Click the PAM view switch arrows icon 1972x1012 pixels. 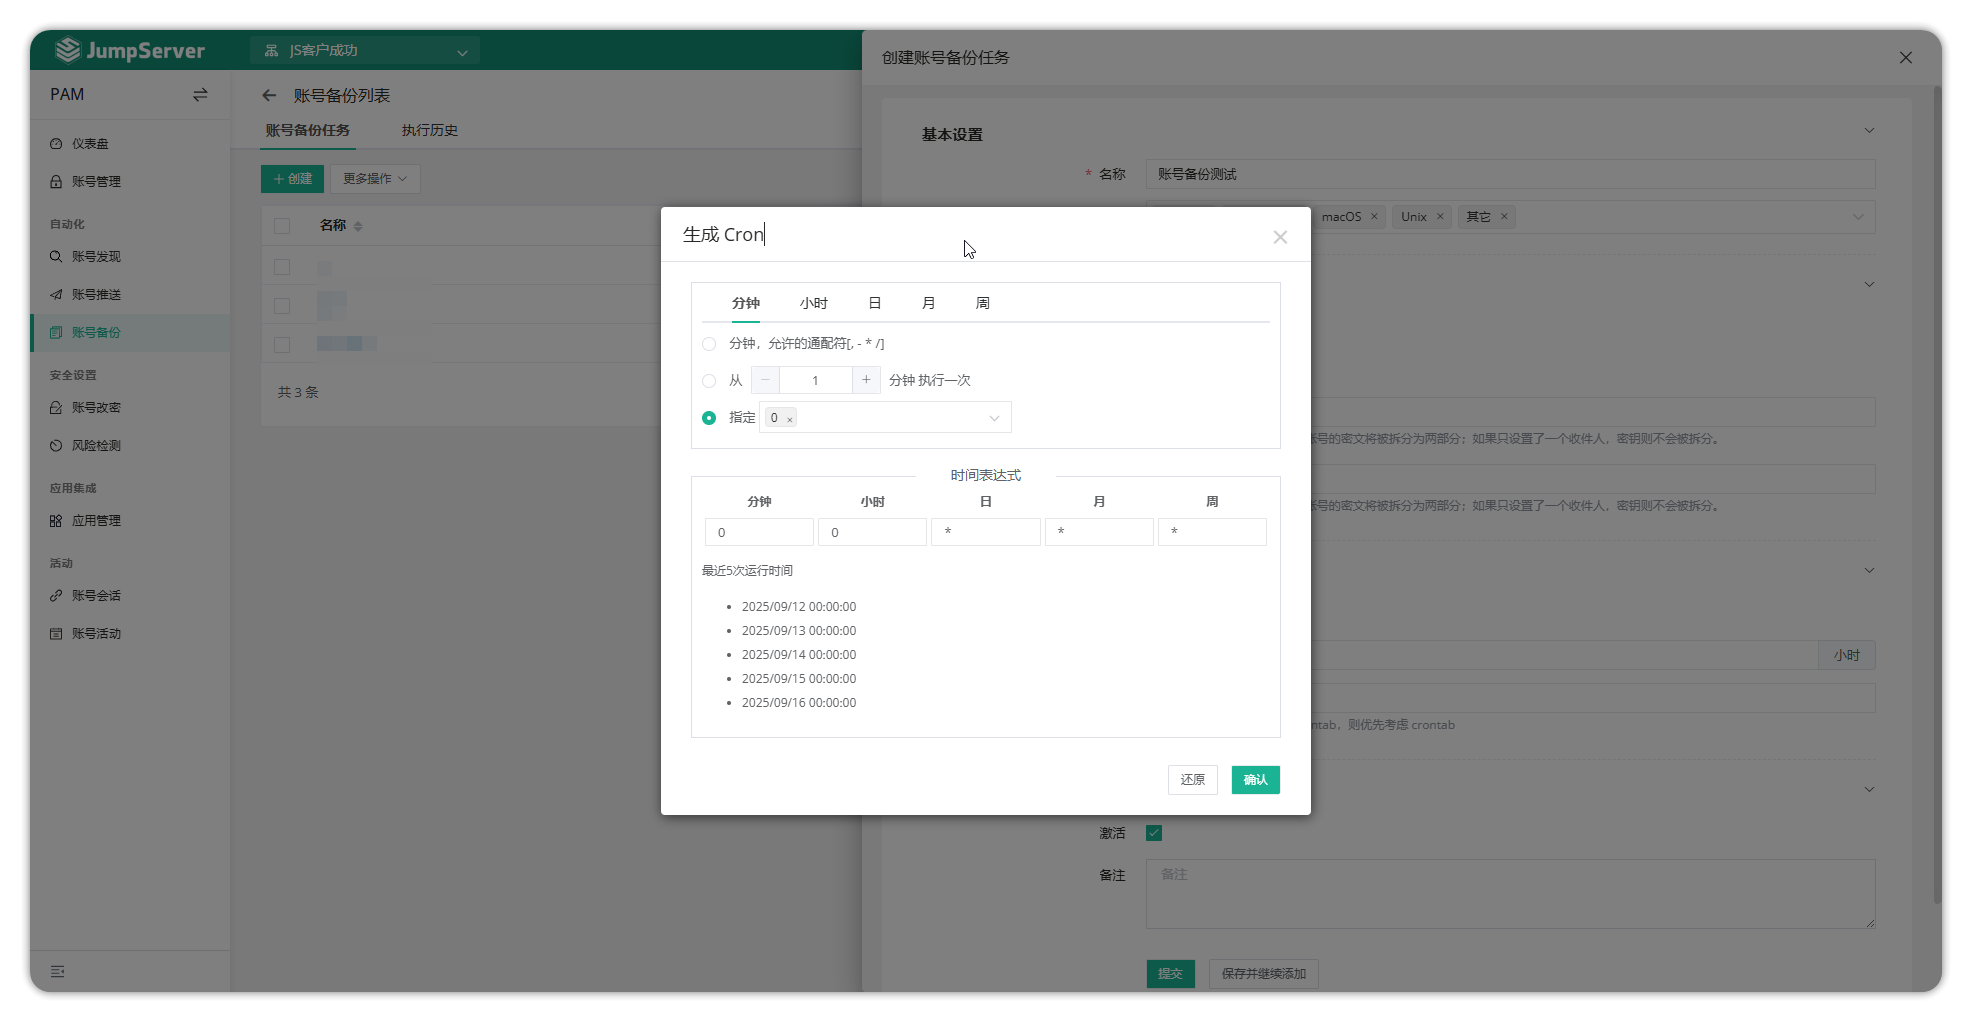[200, 95]
